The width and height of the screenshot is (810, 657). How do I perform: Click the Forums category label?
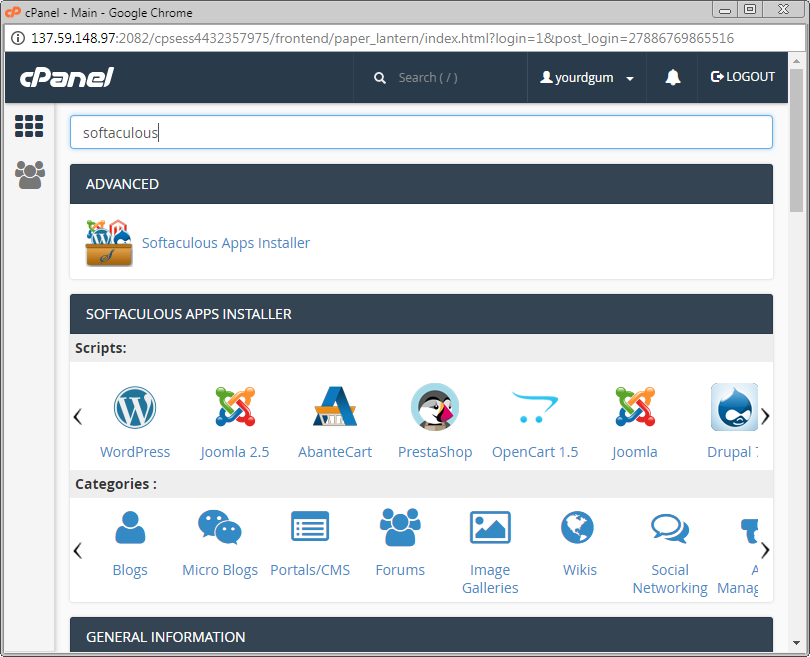click(x=400, y=570)
